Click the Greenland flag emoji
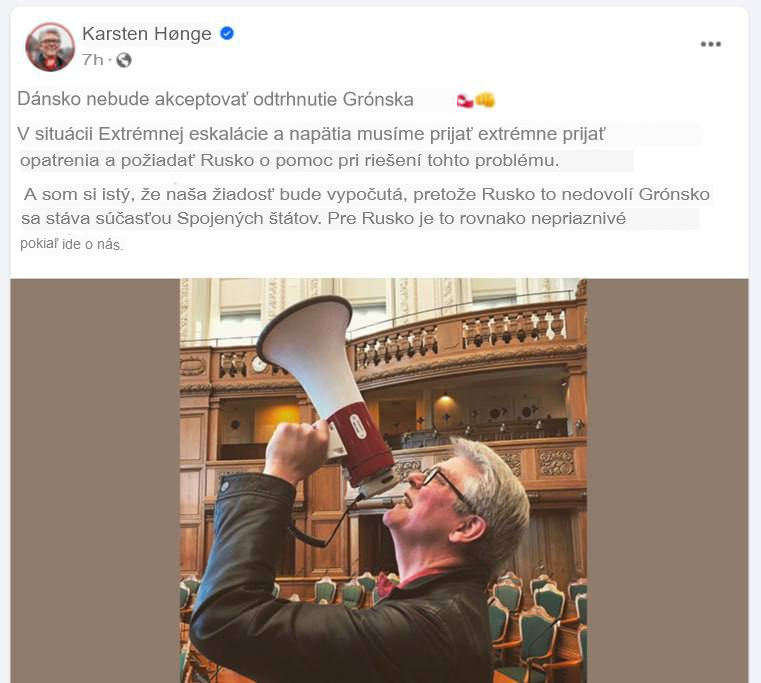This screenshot has height=683, width=761. (464, 100)
